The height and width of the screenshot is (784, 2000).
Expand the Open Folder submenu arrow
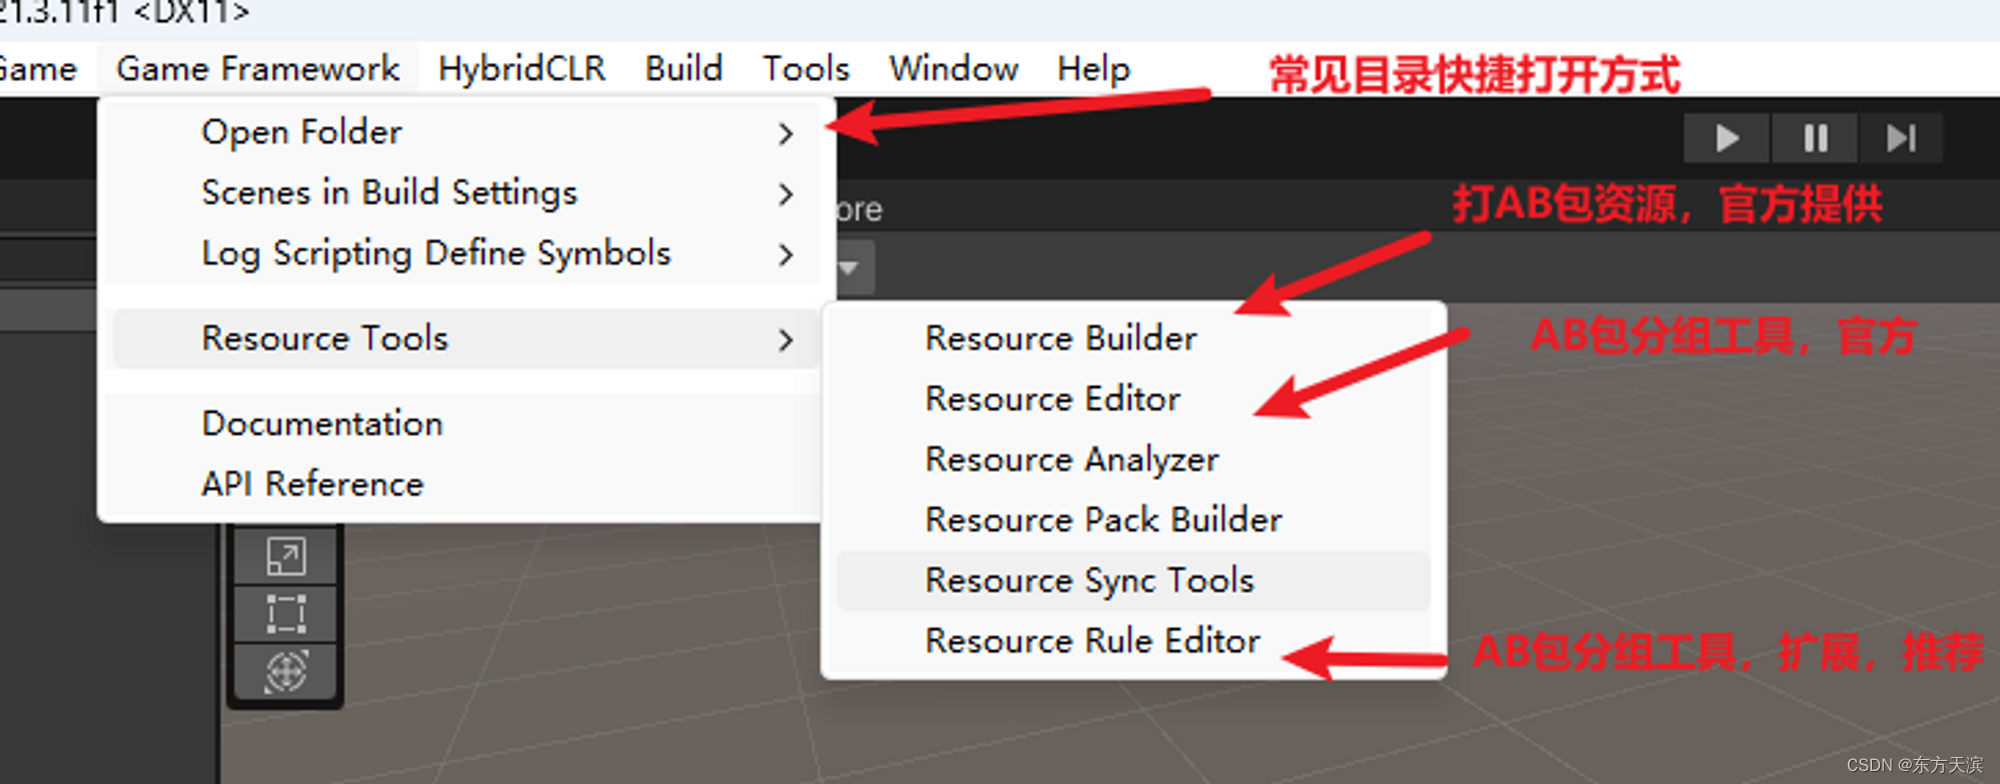(786, 132)
